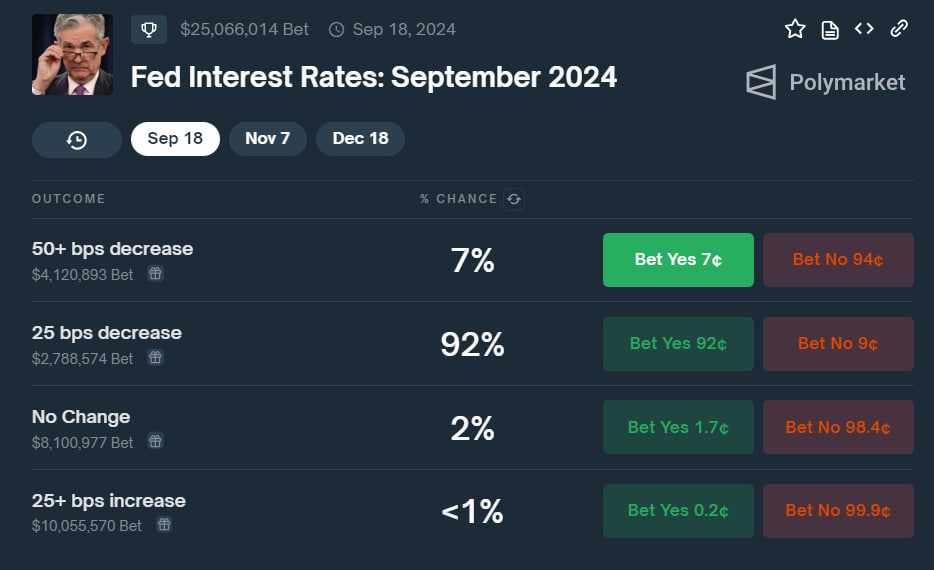The width and height of the screenshot is (934, 570).
Task: Click the refresh icon beside % Chance
Action: (514, 199)
